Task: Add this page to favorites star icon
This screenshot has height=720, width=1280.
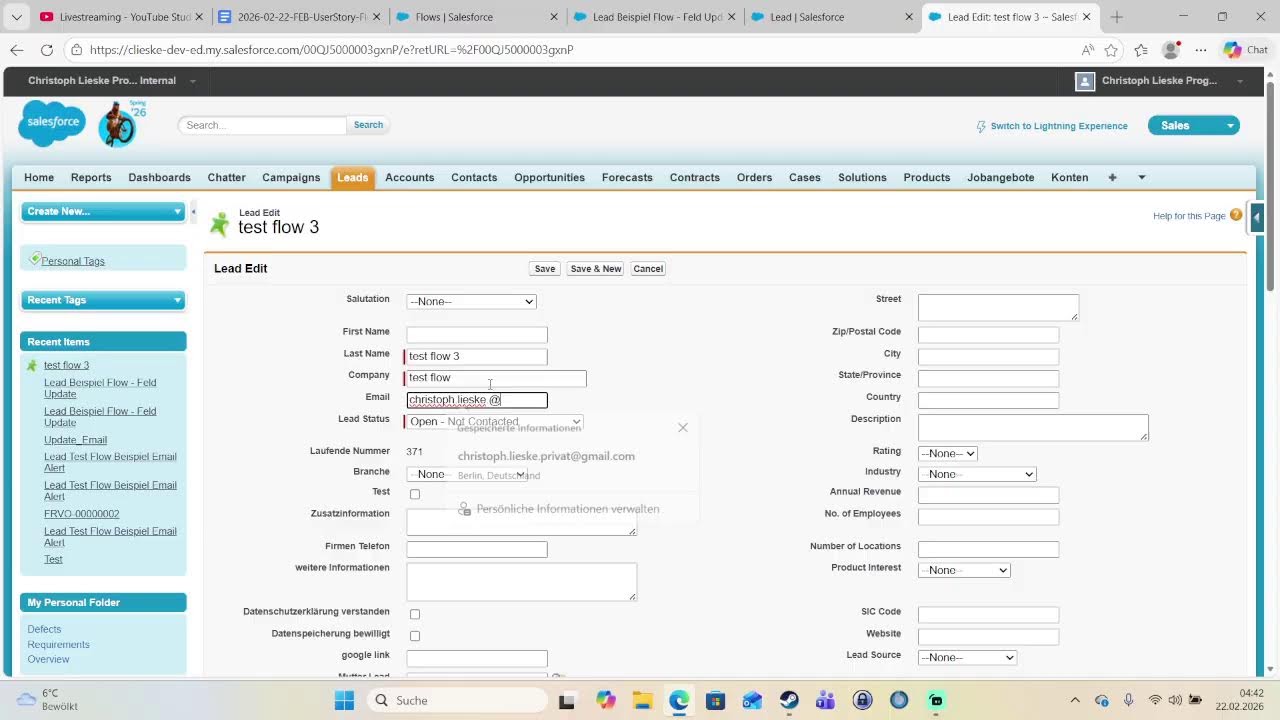Action: point(1111,49)
